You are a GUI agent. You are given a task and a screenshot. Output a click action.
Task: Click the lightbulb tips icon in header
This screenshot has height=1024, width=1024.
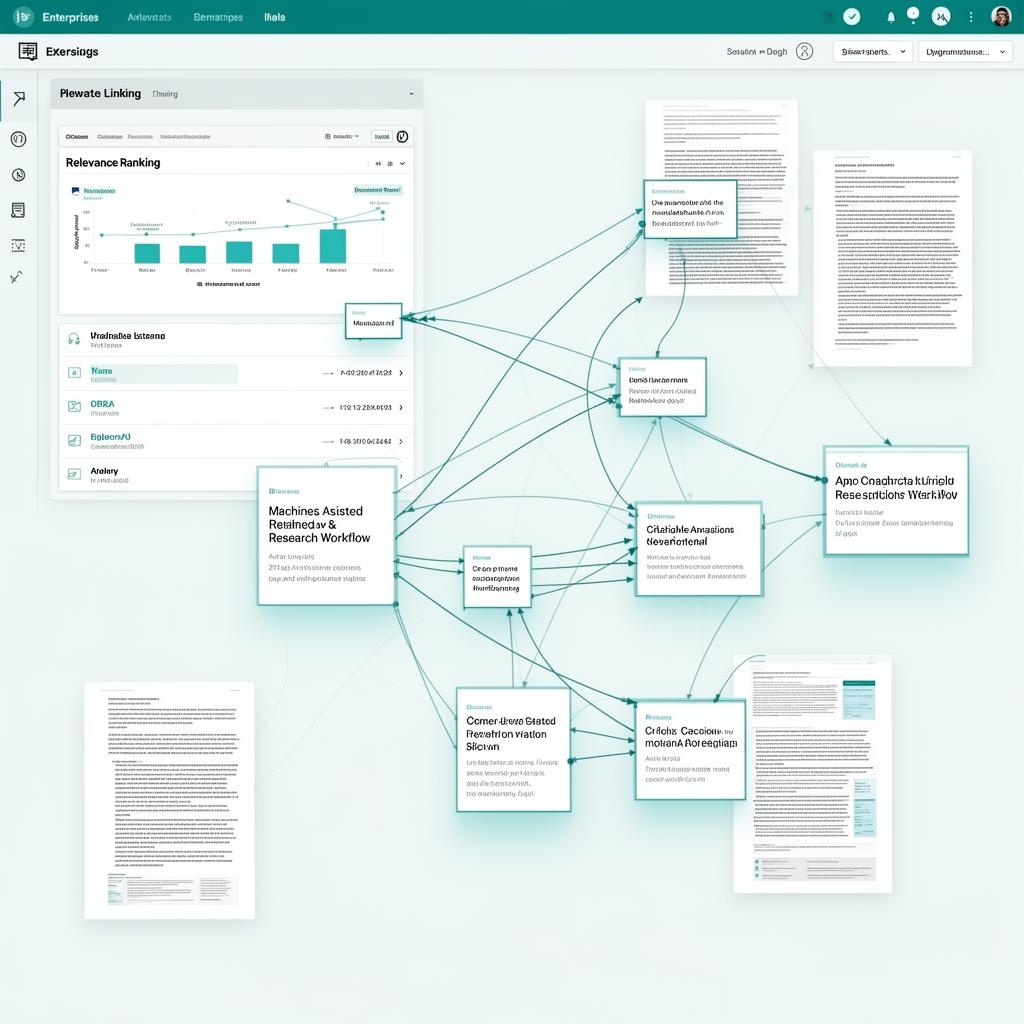point(913,14)
